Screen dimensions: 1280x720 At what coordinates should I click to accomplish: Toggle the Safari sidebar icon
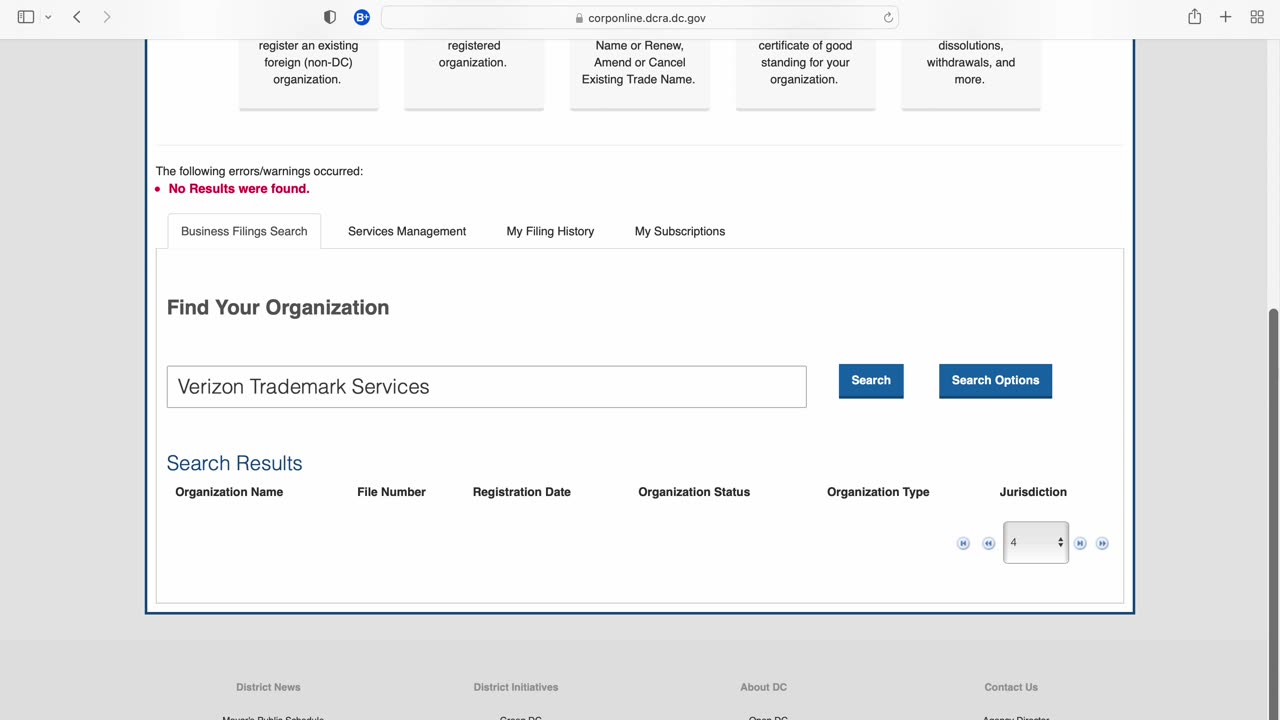point(26,17)
